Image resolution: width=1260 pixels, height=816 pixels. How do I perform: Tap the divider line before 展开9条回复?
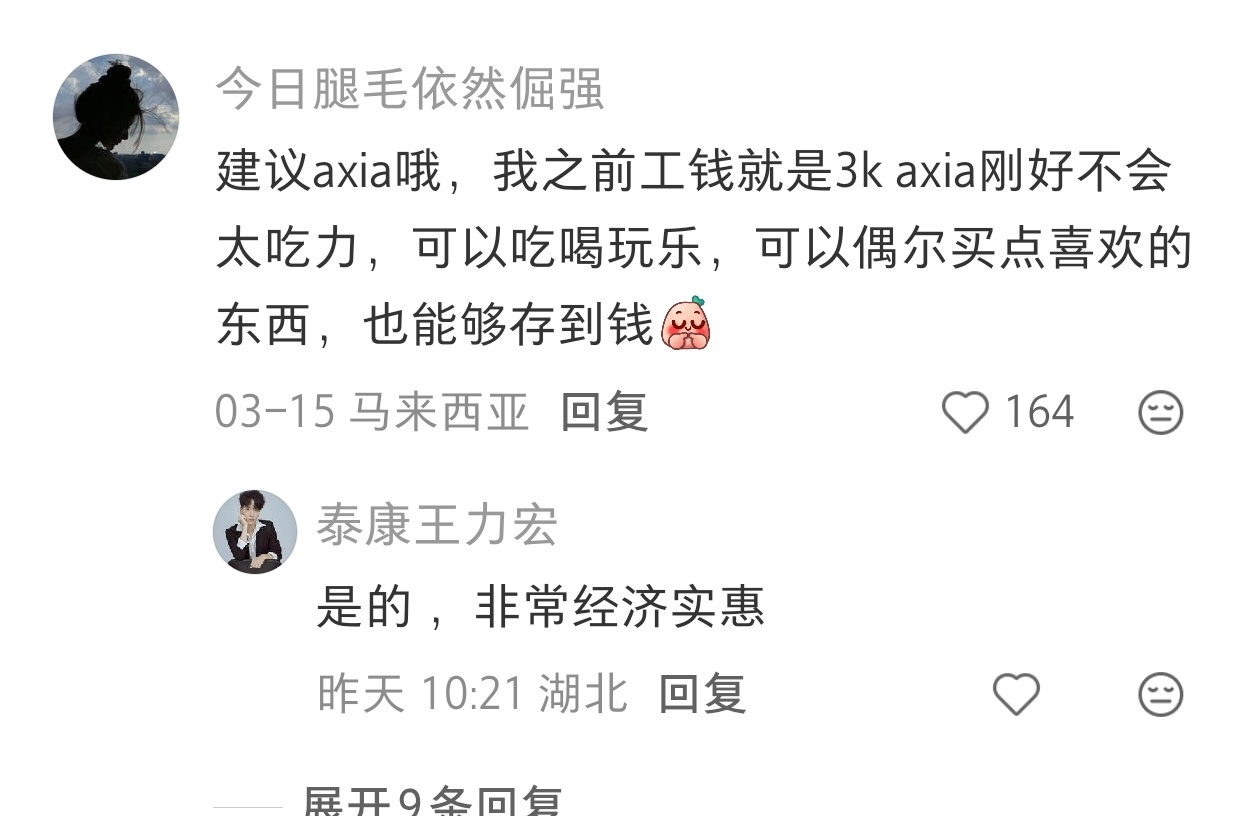pos(248,806)
